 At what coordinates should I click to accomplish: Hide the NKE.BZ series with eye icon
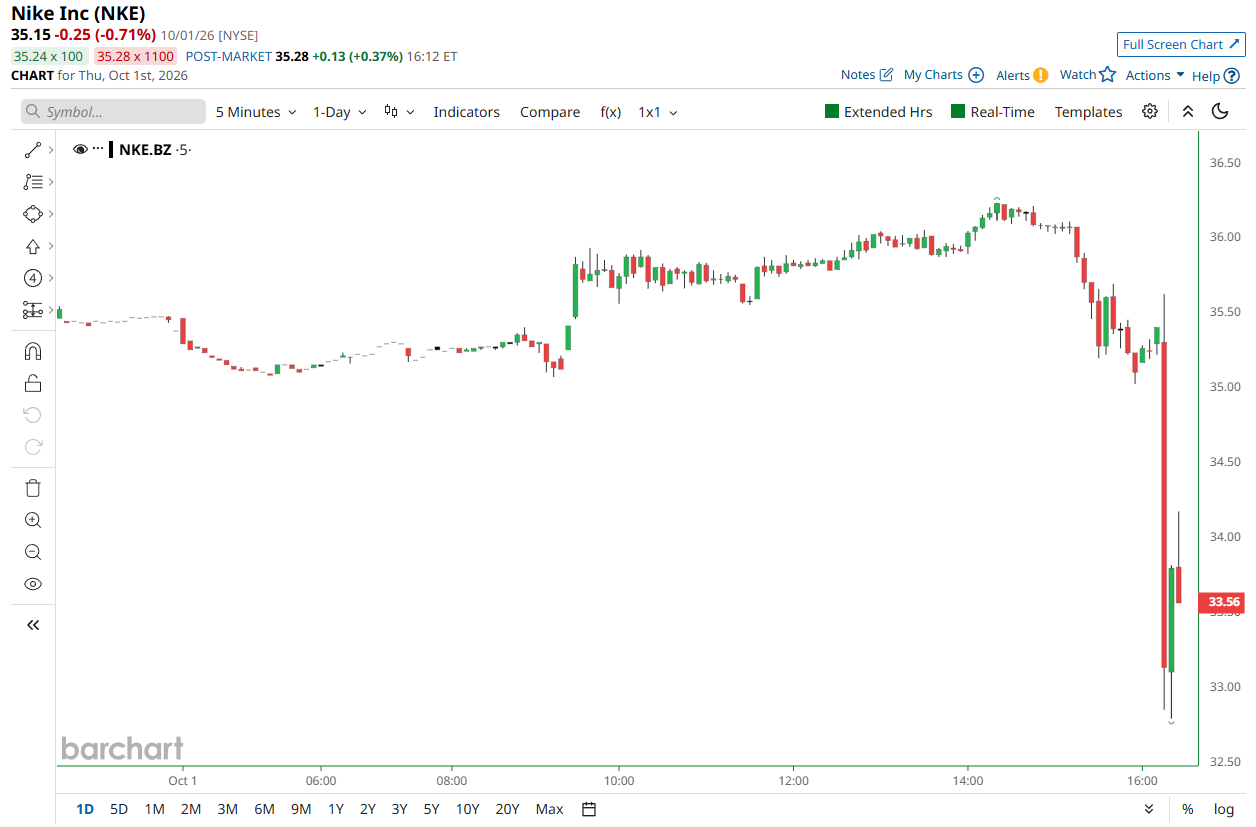coord(81,150)
